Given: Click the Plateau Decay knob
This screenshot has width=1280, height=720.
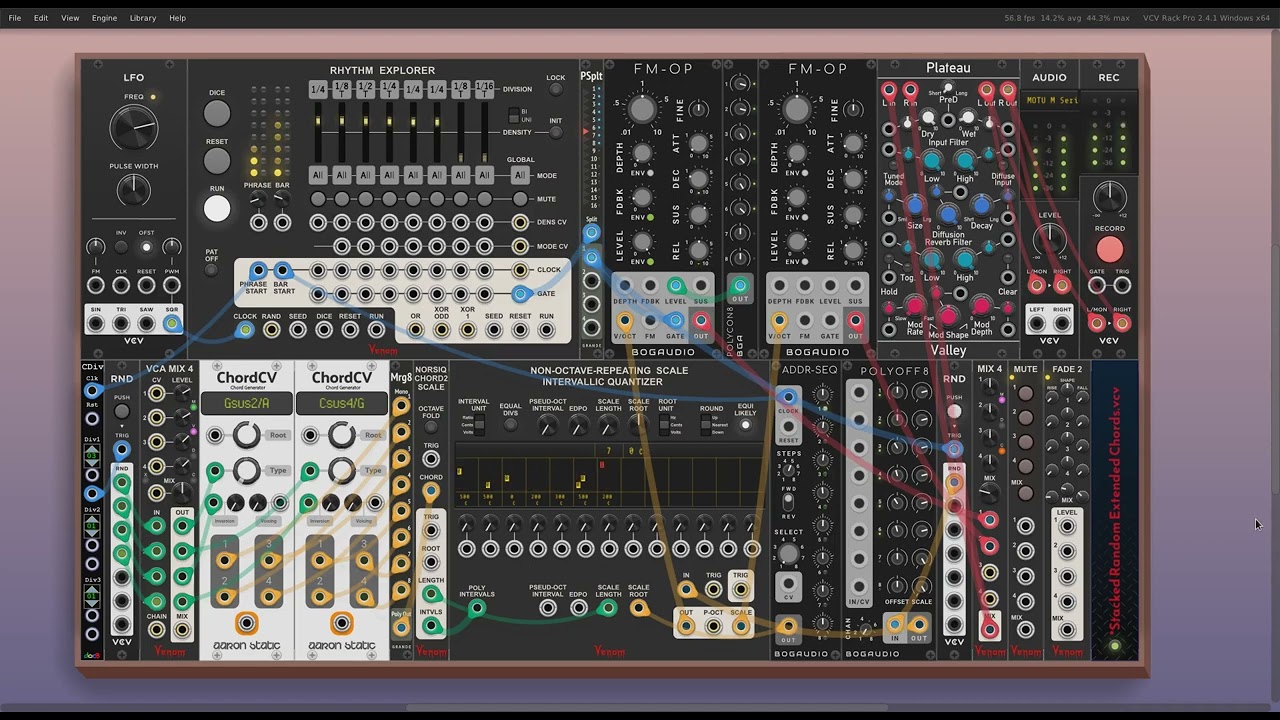Looking at the screenshot, I should click(981, 205).
